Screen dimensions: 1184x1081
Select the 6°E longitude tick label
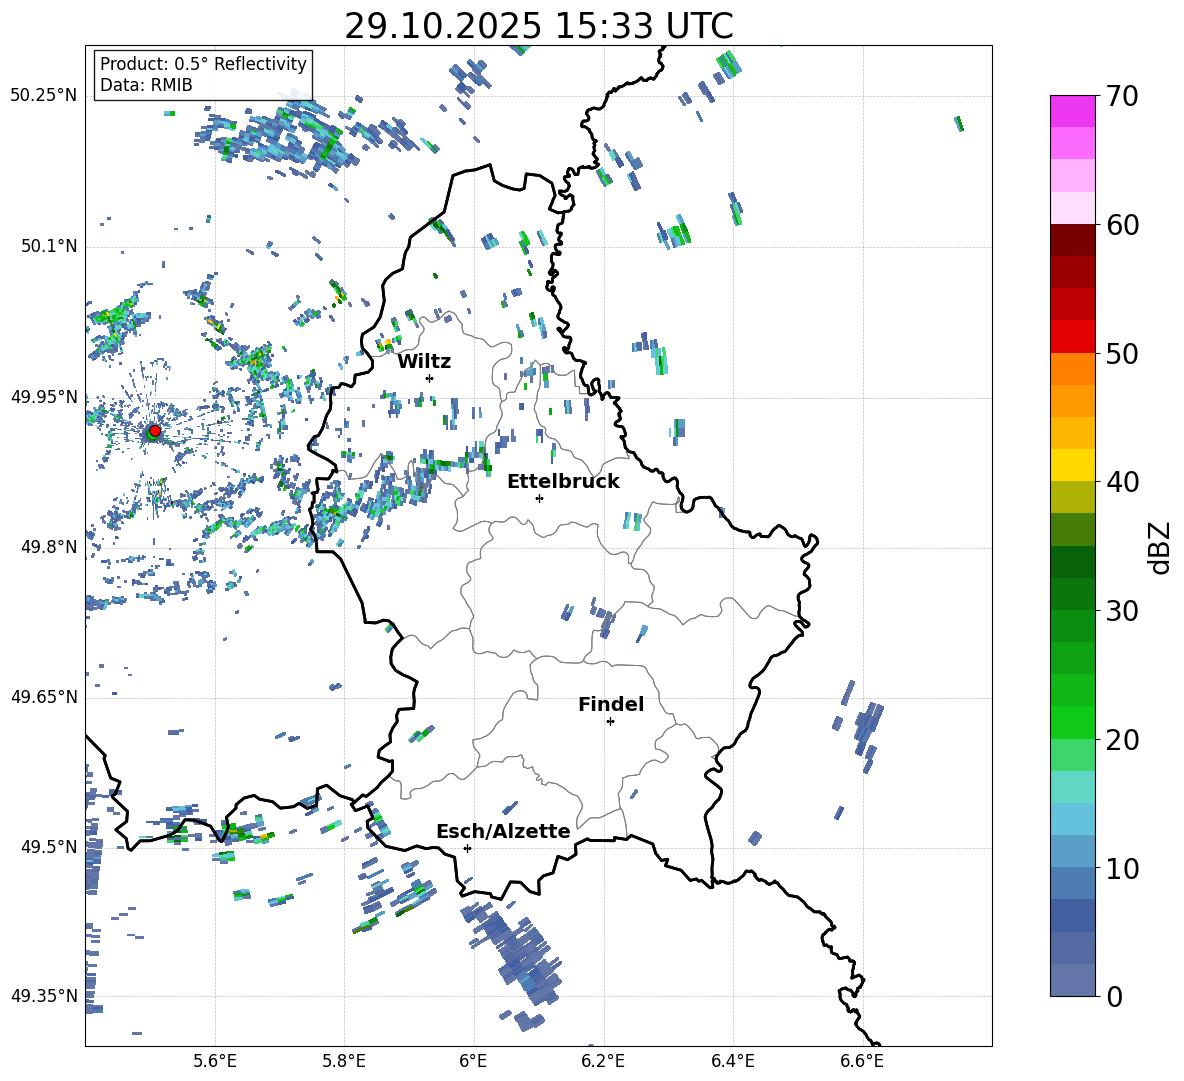(x=473, y=1060)
